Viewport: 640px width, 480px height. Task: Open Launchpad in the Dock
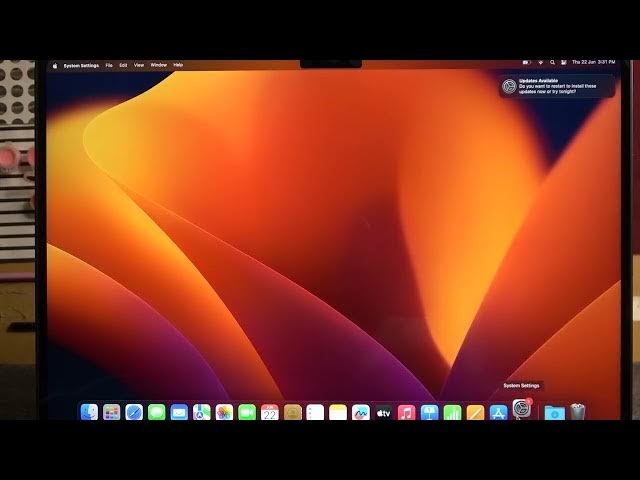111,412
